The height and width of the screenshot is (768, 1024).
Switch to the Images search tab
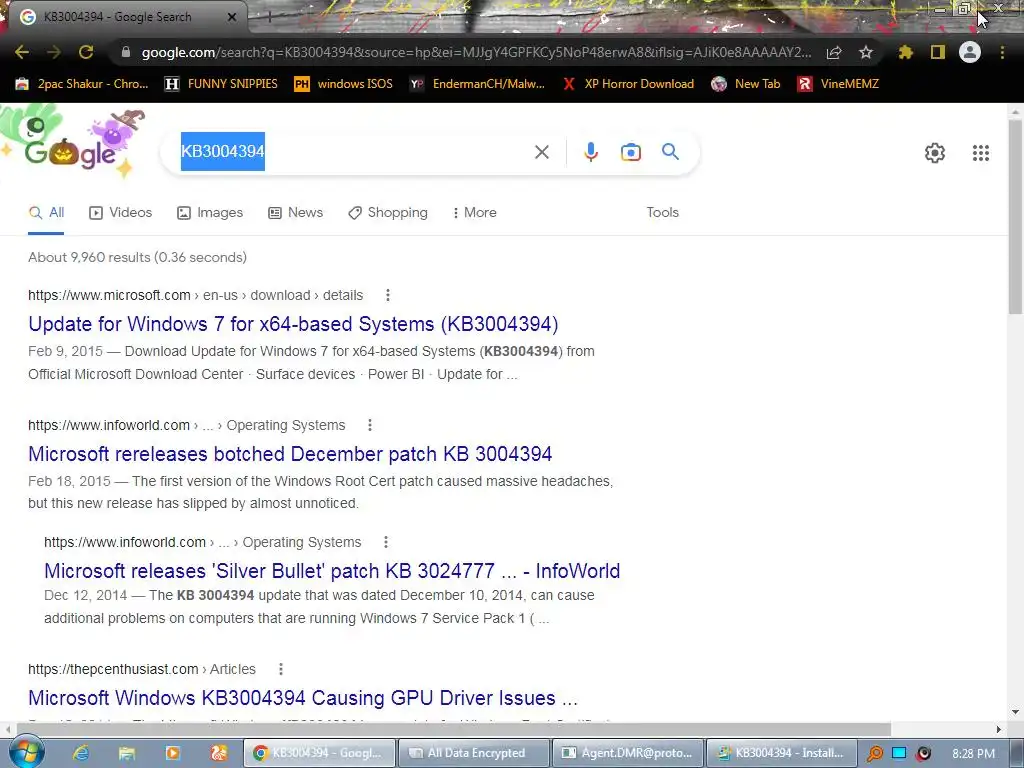click(x=210, y=212)
